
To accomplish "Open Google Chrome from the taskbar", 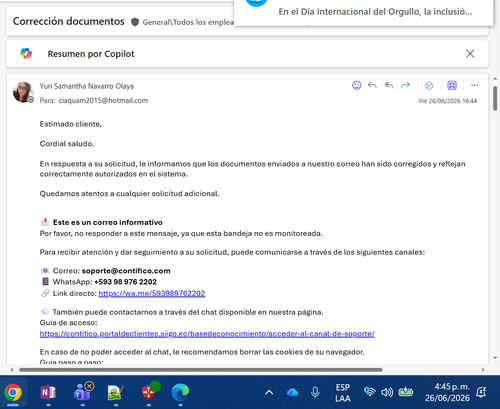I will (13, 393).
